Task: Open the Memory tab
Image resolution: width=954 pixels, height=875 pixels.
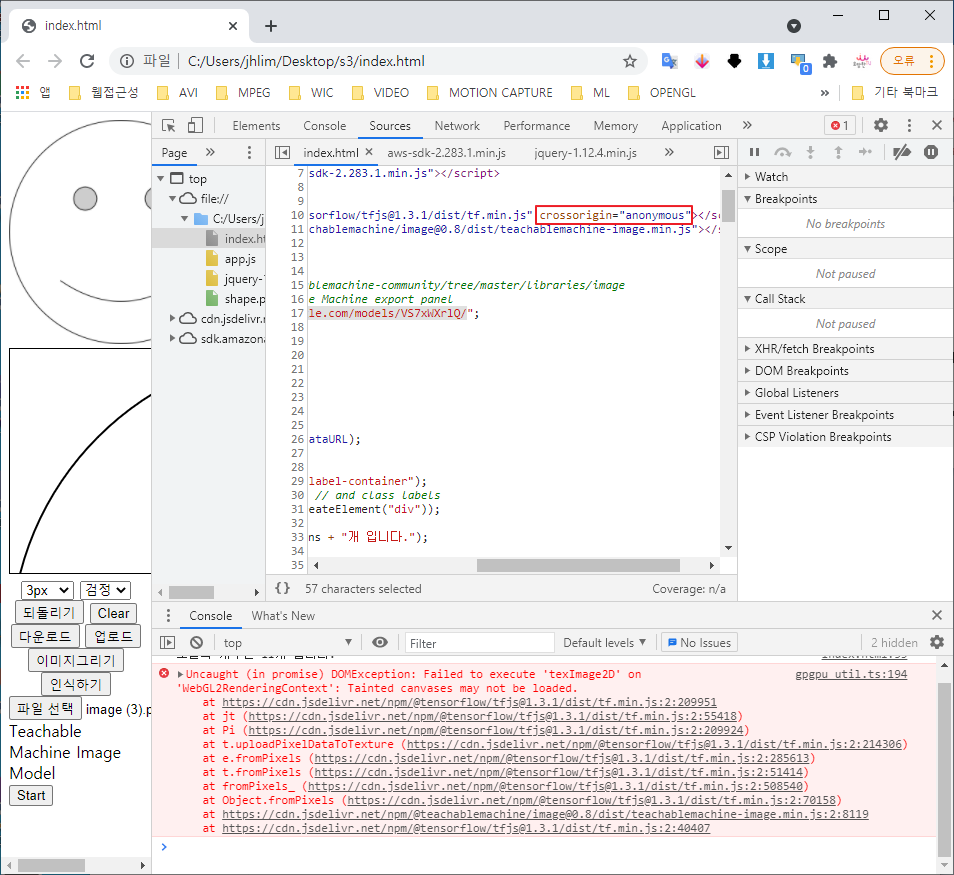Action: coord(616,126)
